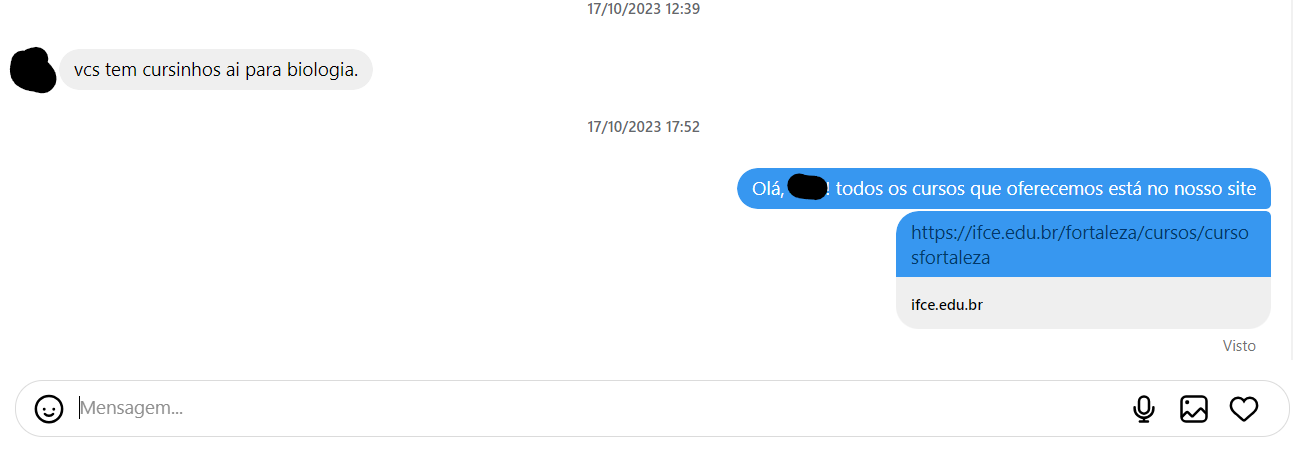Send a heart using the heart icon
The image size is (1293, 453).
coord(1243,409)
